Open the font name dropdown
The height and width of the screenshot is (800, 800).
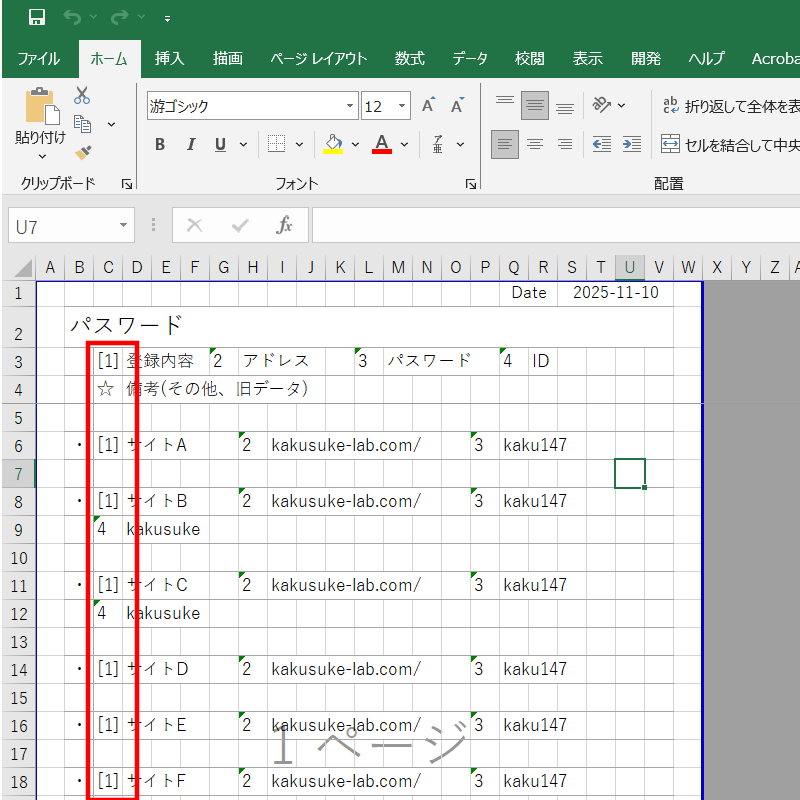350,106
